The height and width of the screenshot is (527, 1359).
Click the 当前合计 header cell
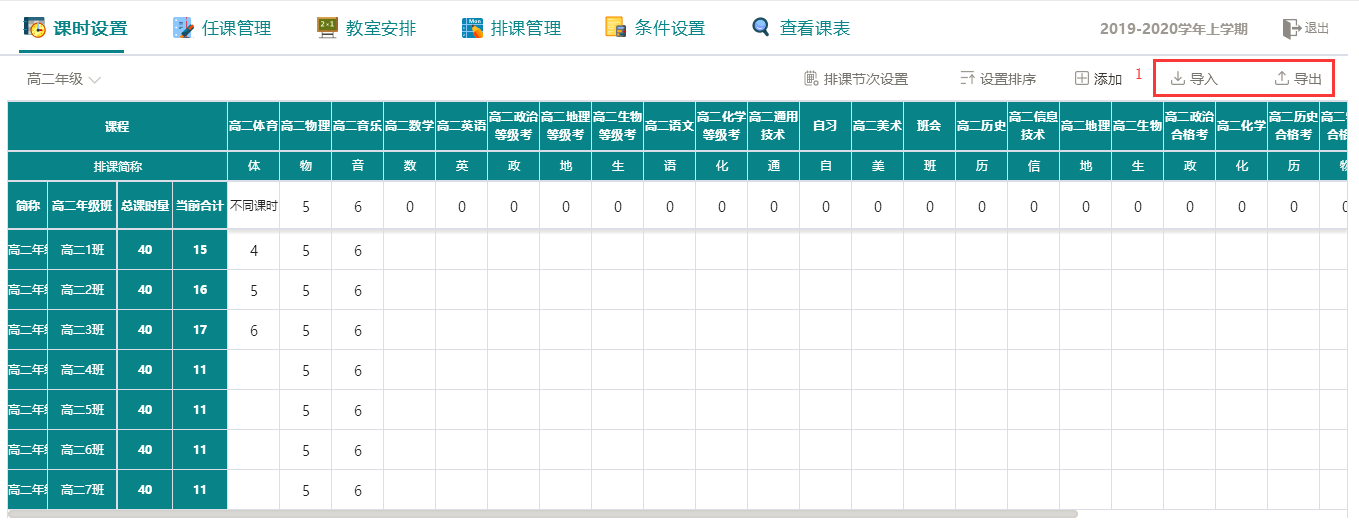(200, 206)
